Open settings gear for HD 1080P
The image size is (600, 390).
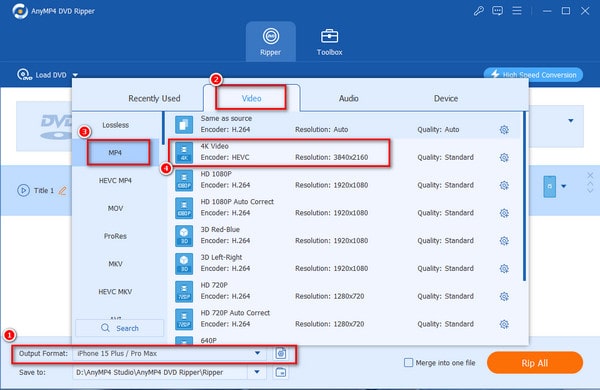[504, 185]
